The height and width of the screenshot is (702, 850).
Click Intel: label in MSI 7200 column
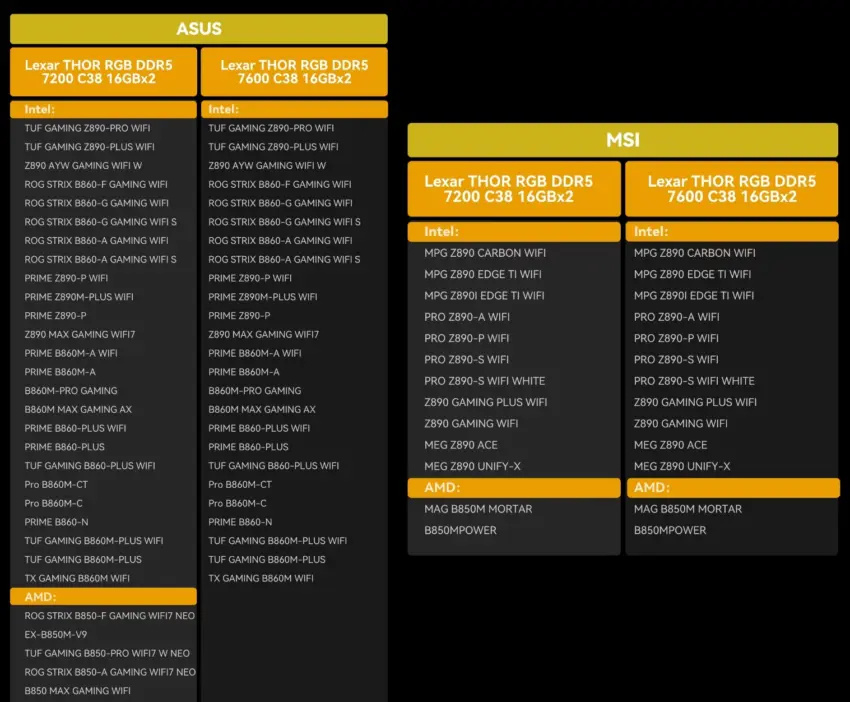point(441,231)
